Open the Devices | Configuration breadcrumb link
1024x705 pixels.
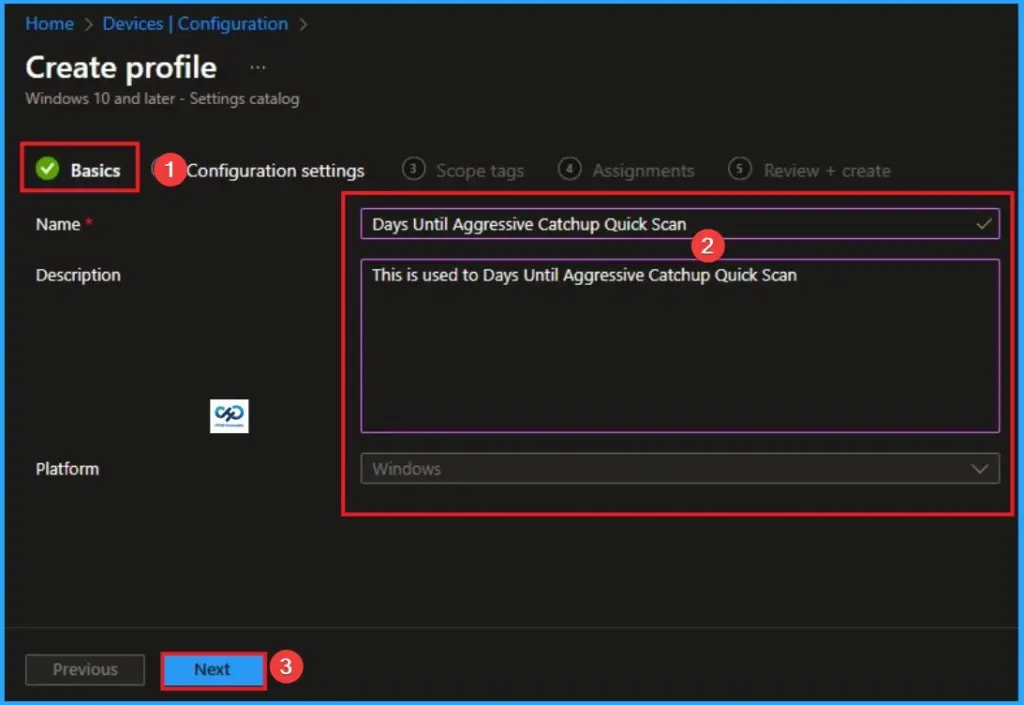(x=195, y=23)
